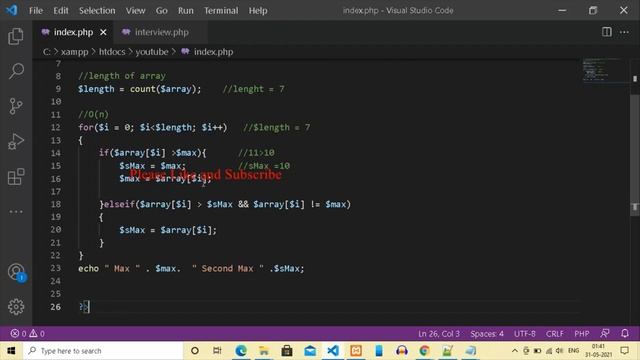
Task: Click the C: breadcrumb segment
Action: pos(47,52)
